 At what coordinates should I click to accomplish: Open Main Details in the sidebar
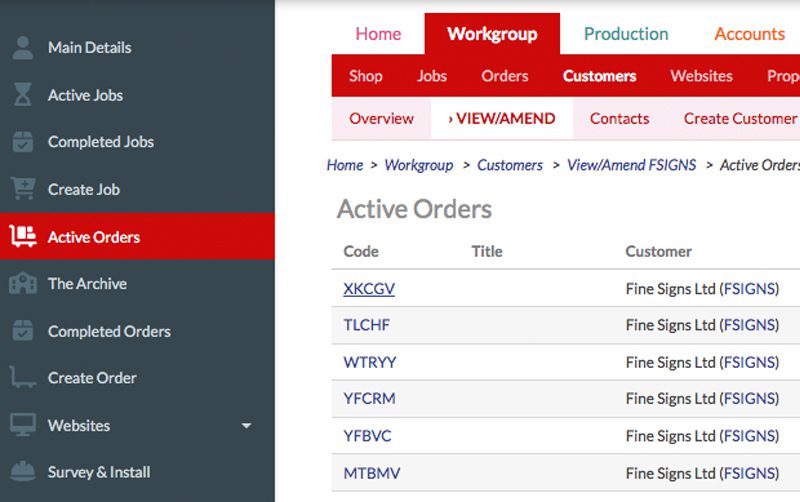[x=90, y=47]
